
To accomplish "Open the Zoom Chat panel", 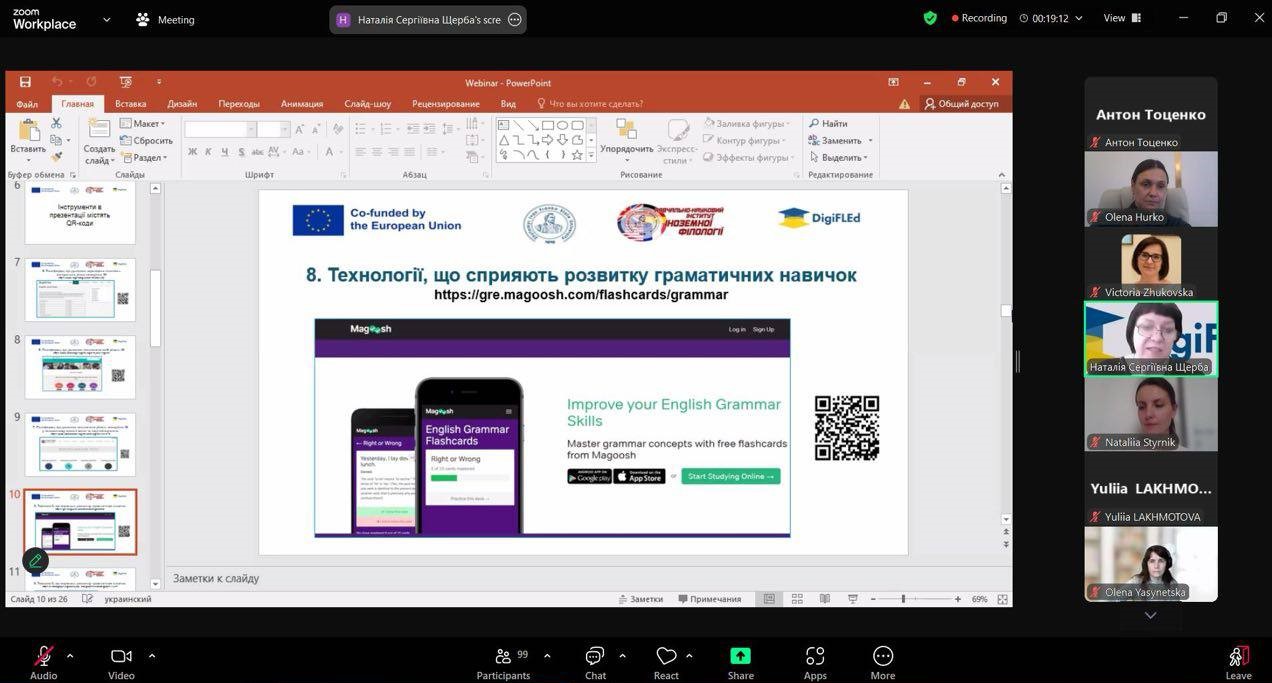I will tap(595, 663).
